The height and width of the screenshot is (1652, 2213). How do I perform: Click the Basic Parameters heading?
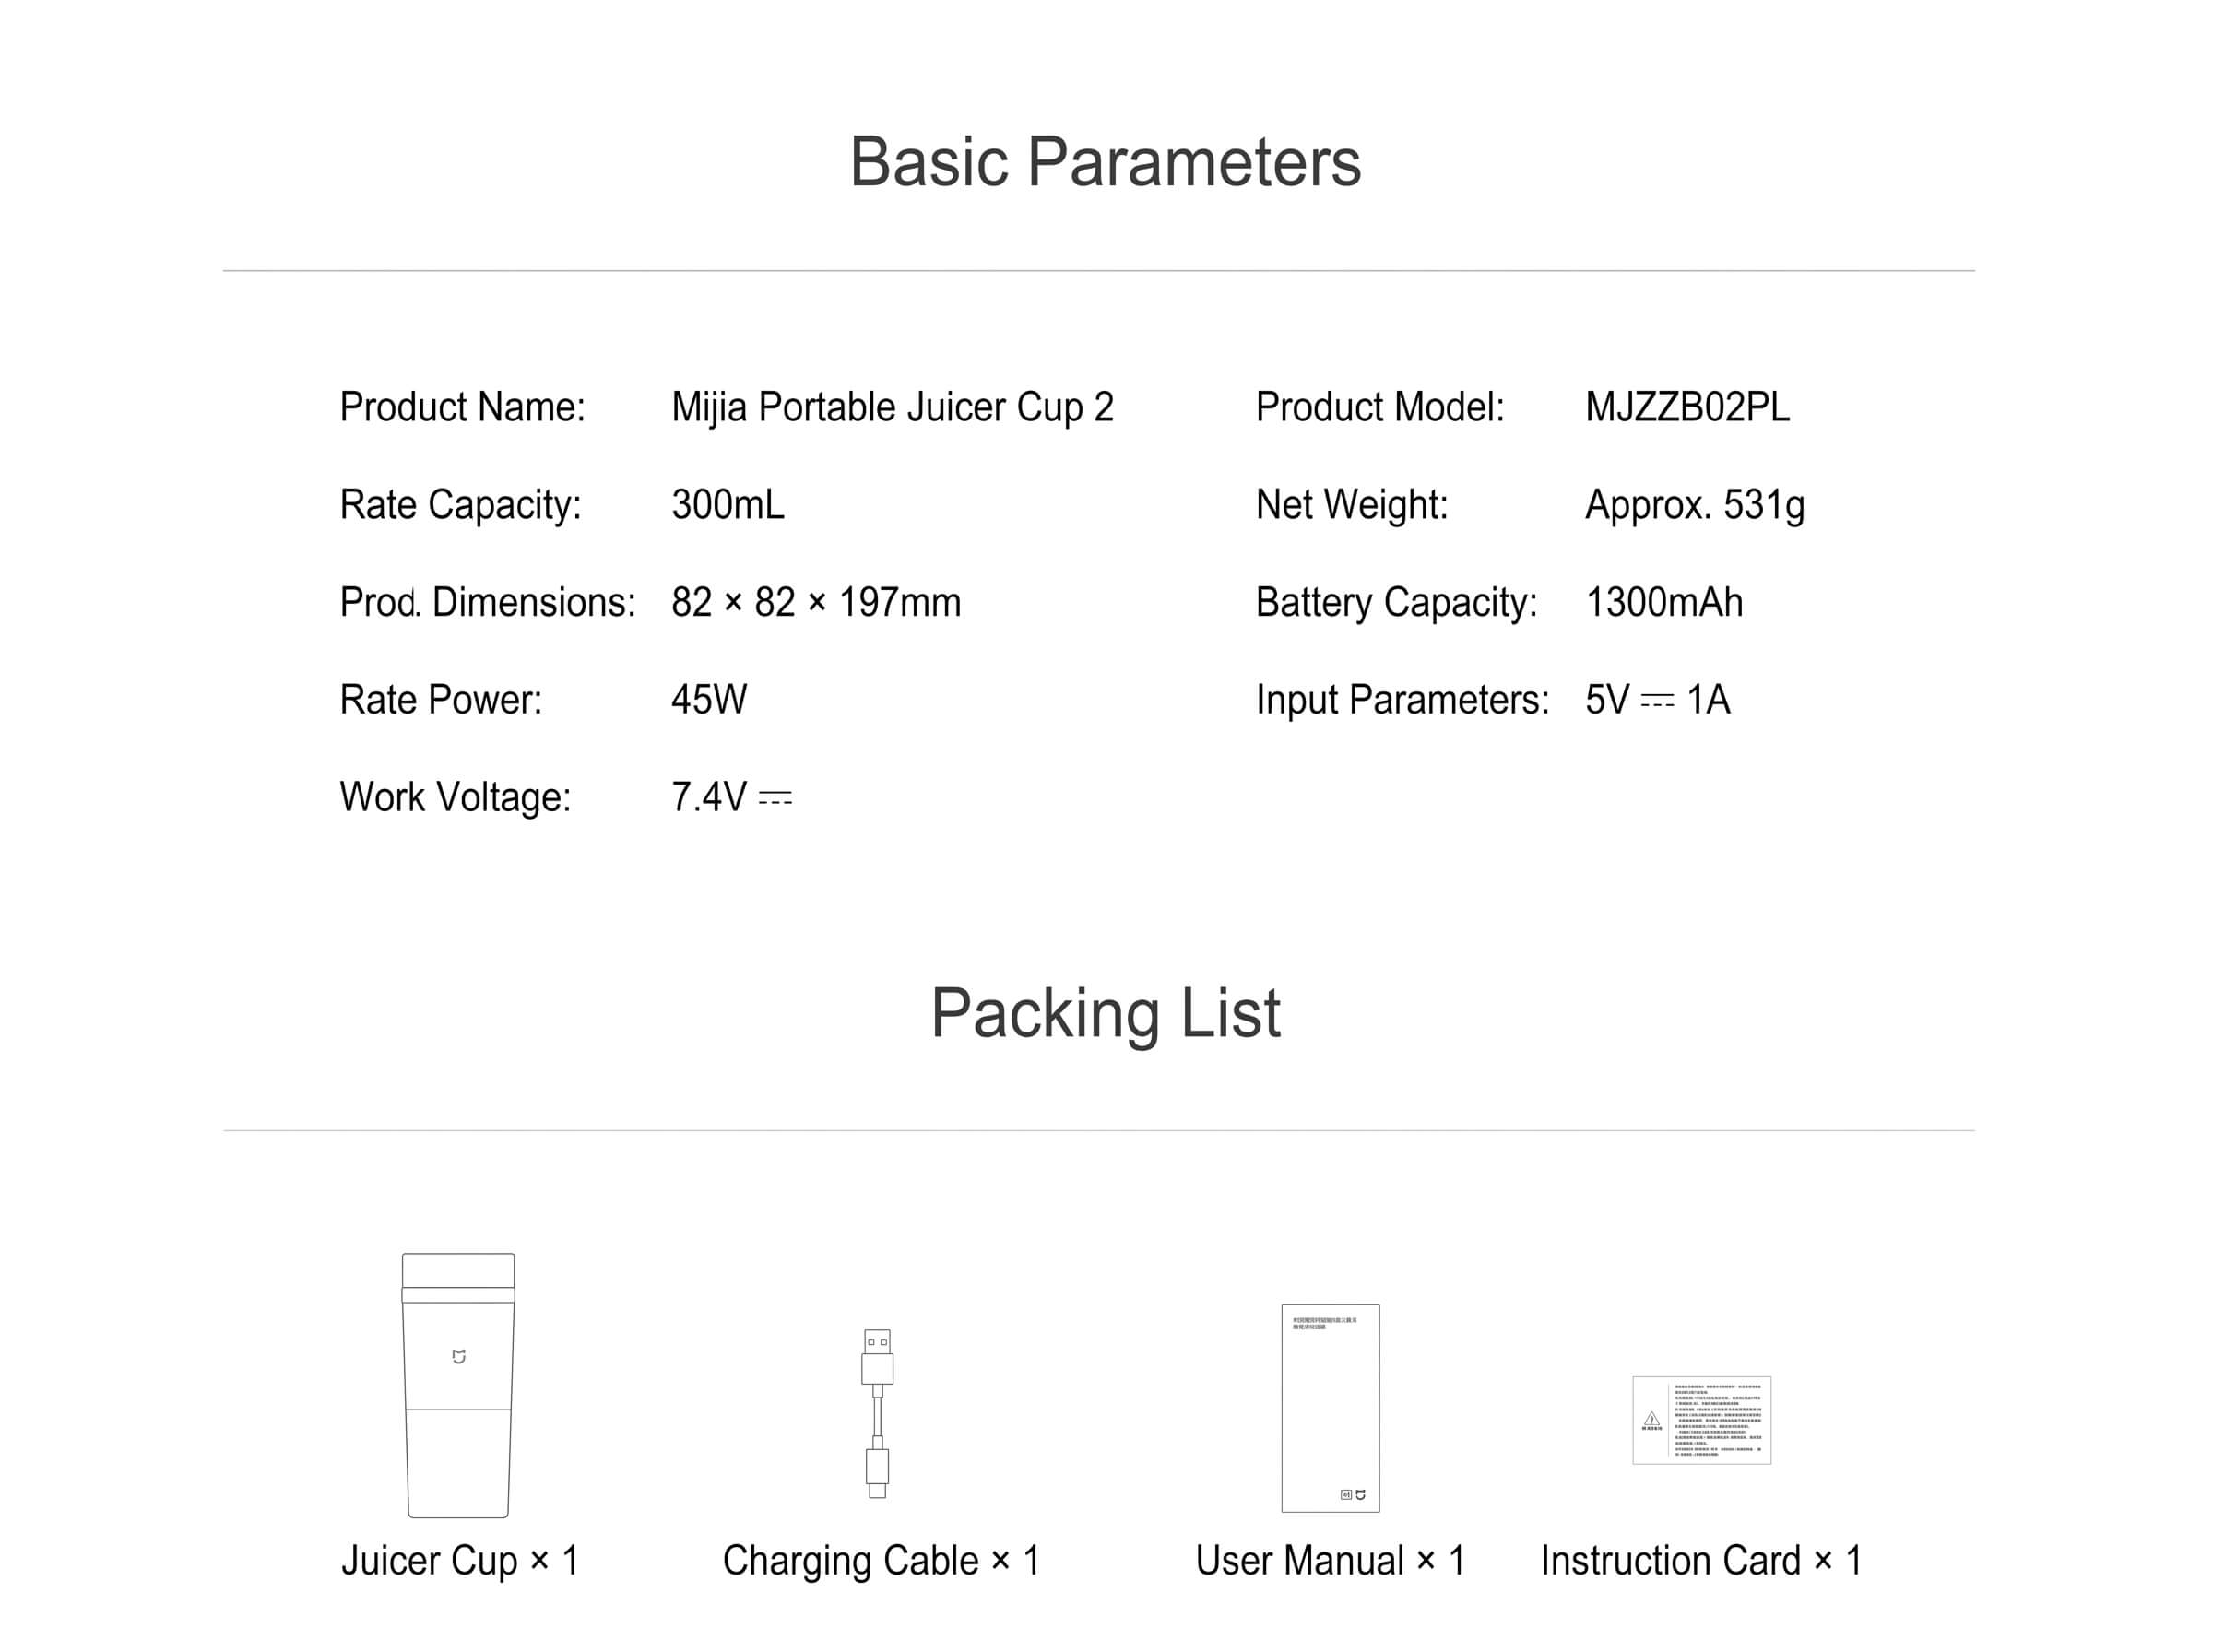[1105, 161]
